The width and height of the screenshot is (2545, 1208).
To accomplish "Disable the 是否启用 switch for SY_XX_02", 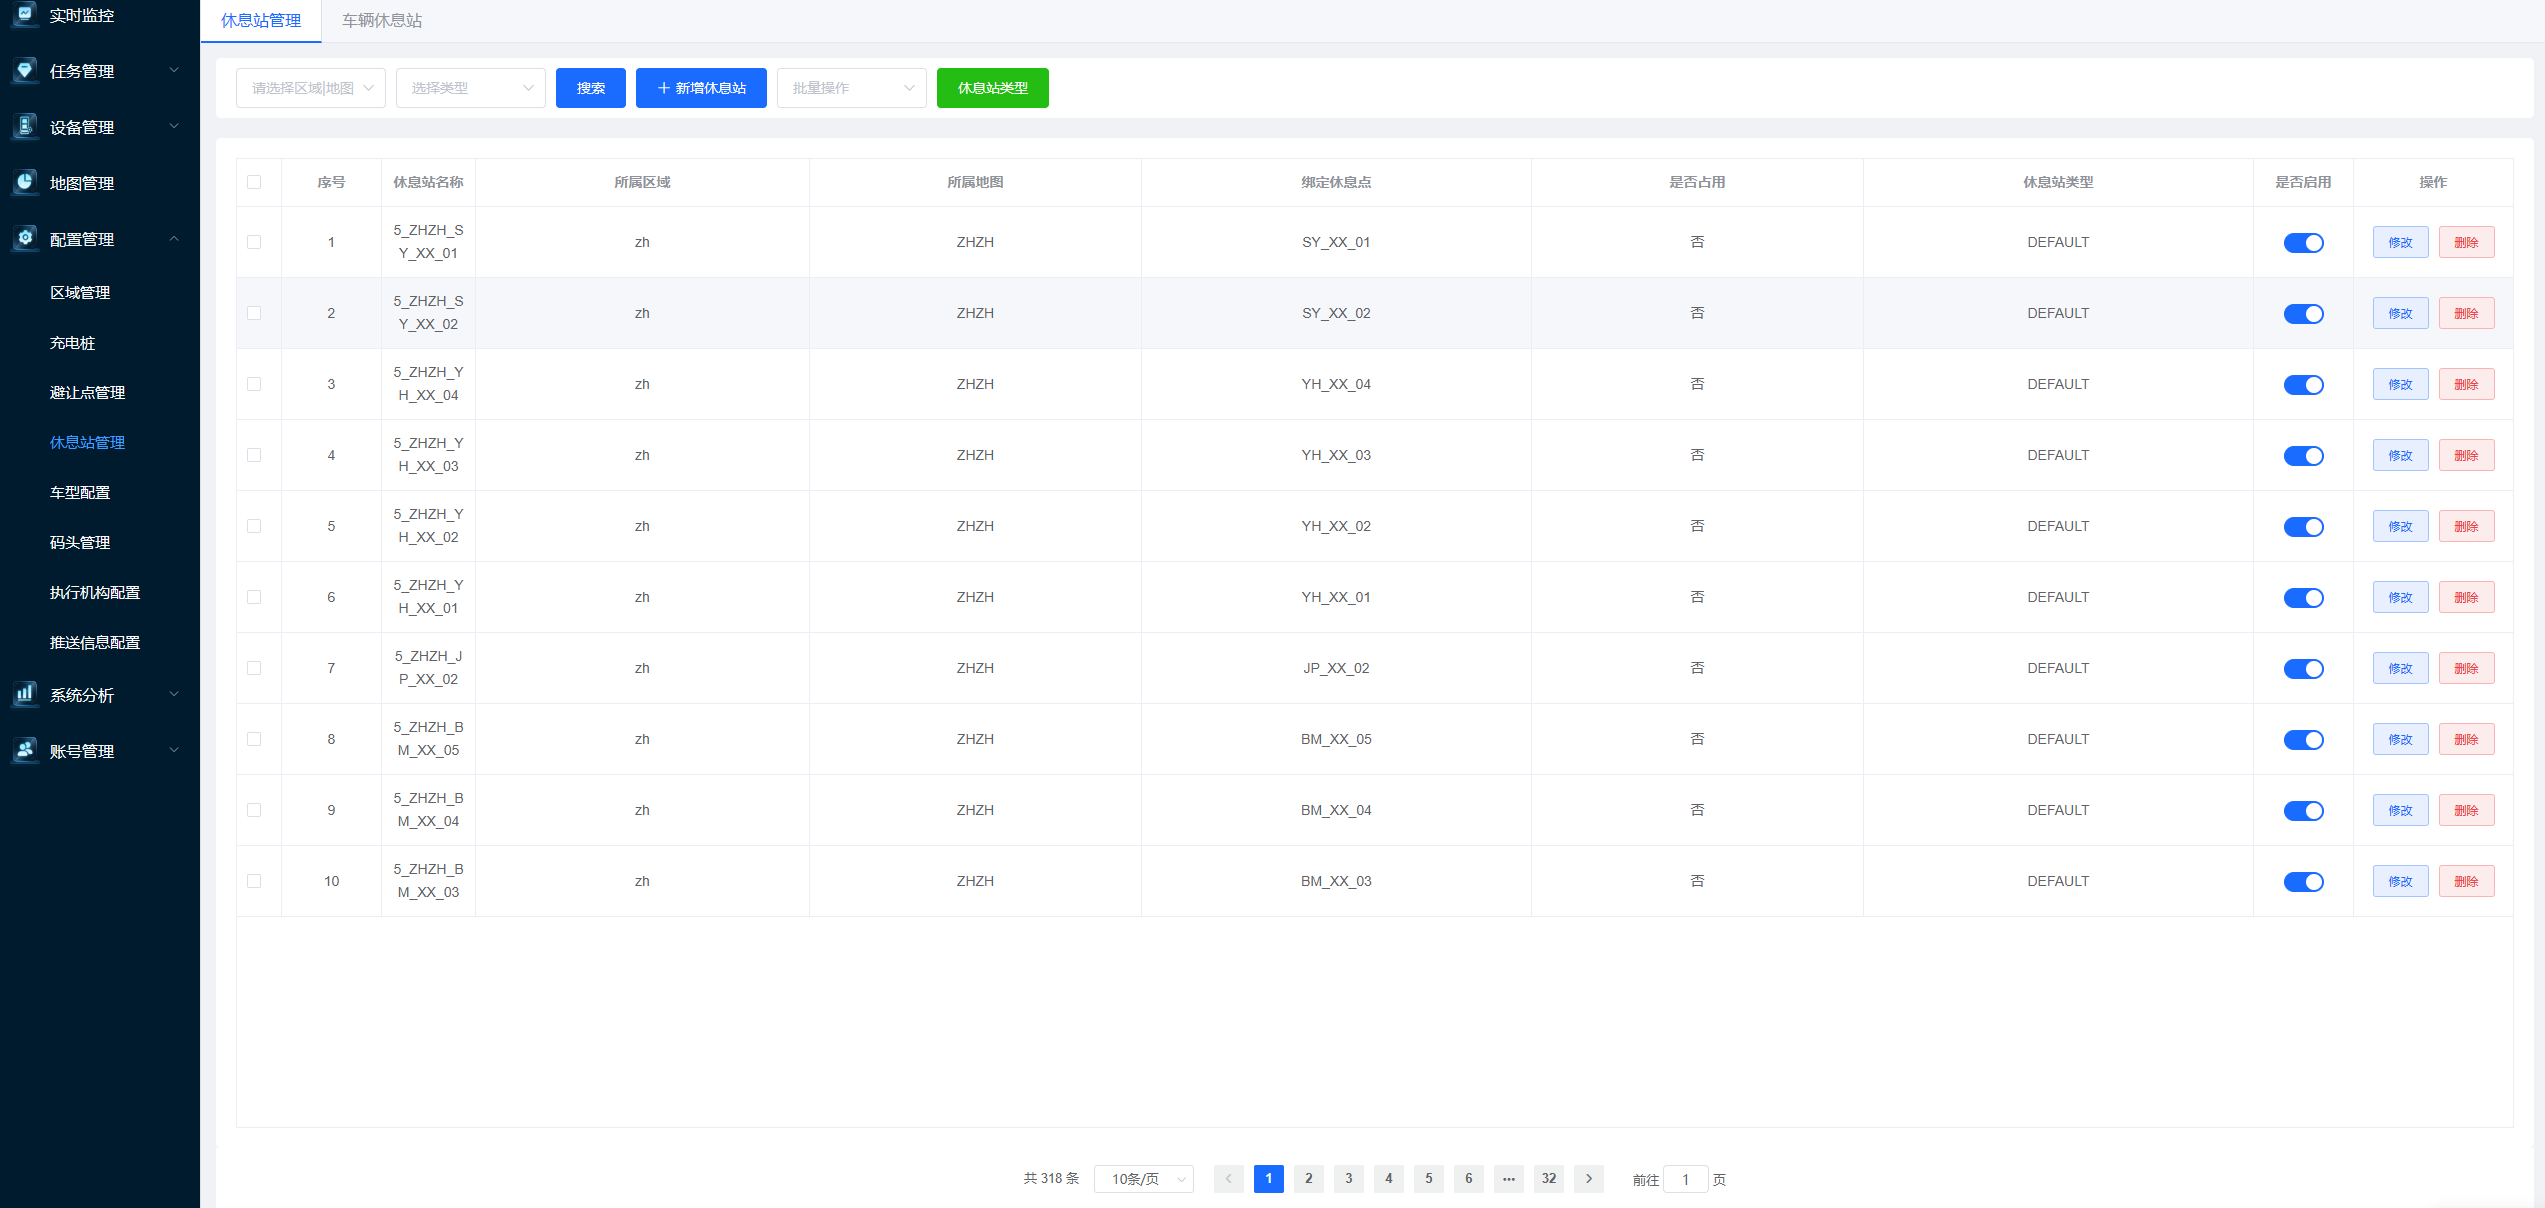I will [x=2303, y=314].
